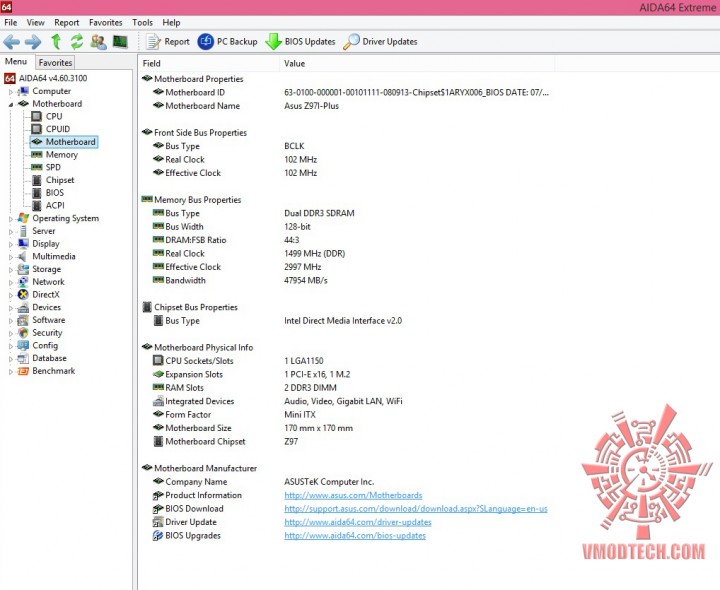
Task: Click the Multimedia speaker icon
Action: (x=23, y=256)
